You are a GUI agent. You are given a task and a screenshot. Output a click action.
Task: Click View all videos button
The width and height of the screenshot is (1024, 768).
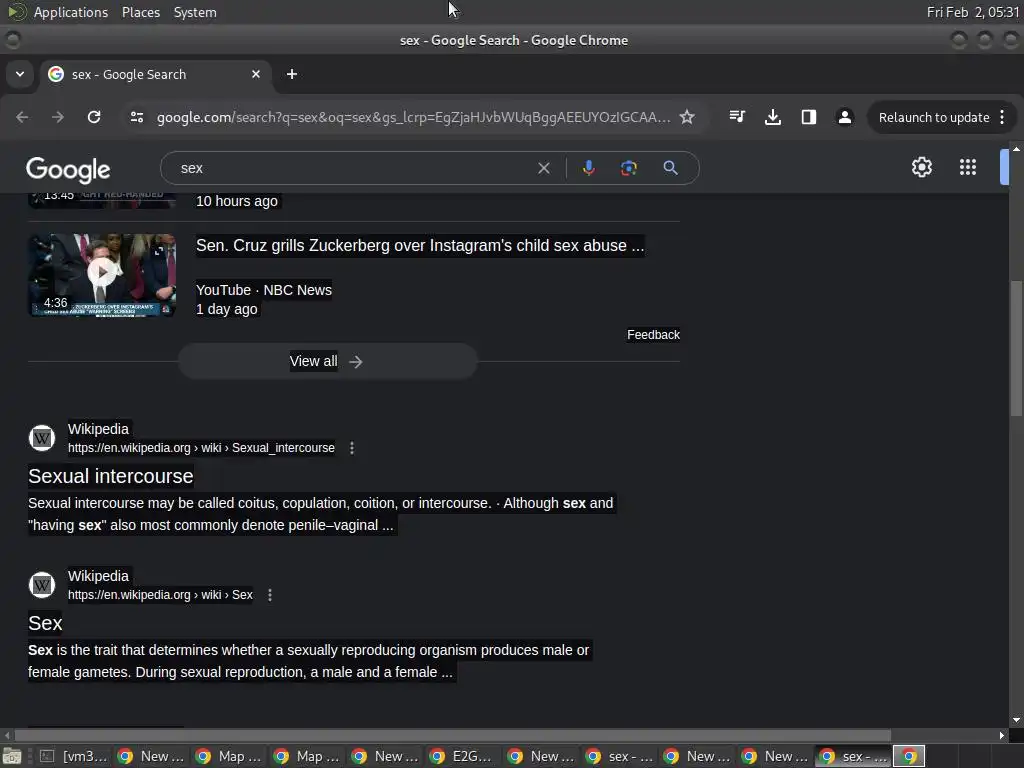point(327,362)
